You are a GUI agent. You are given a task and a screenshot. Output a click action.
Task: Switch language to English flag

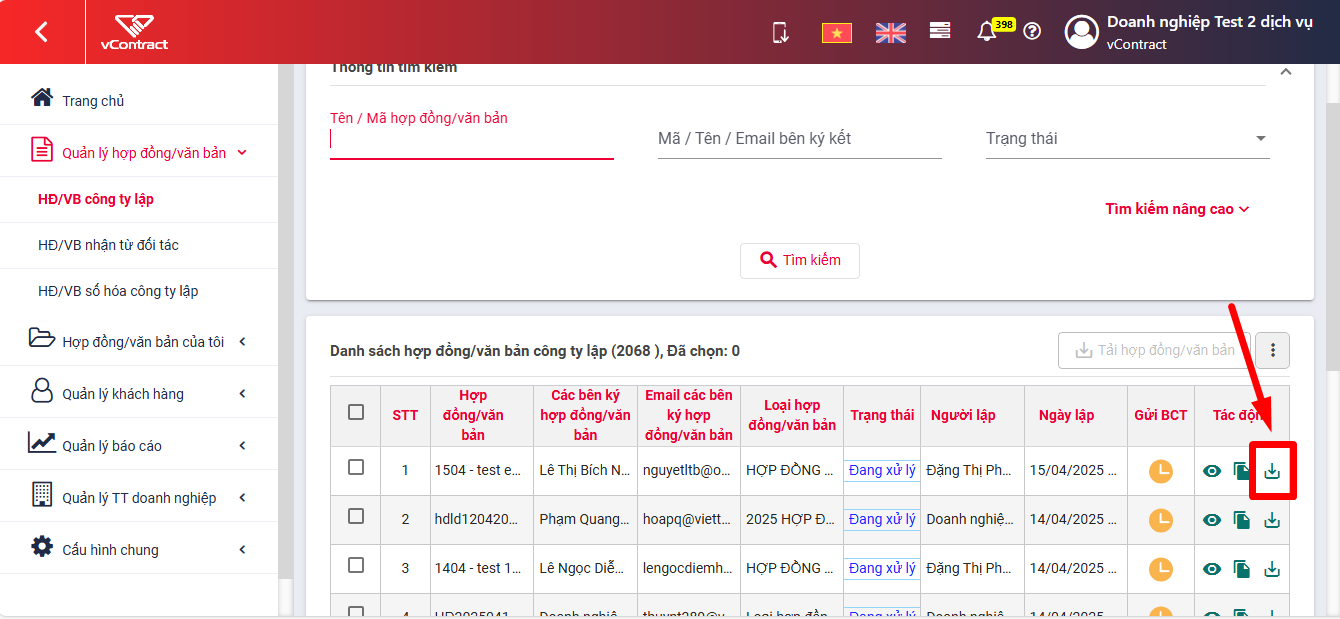pos(890,32)
